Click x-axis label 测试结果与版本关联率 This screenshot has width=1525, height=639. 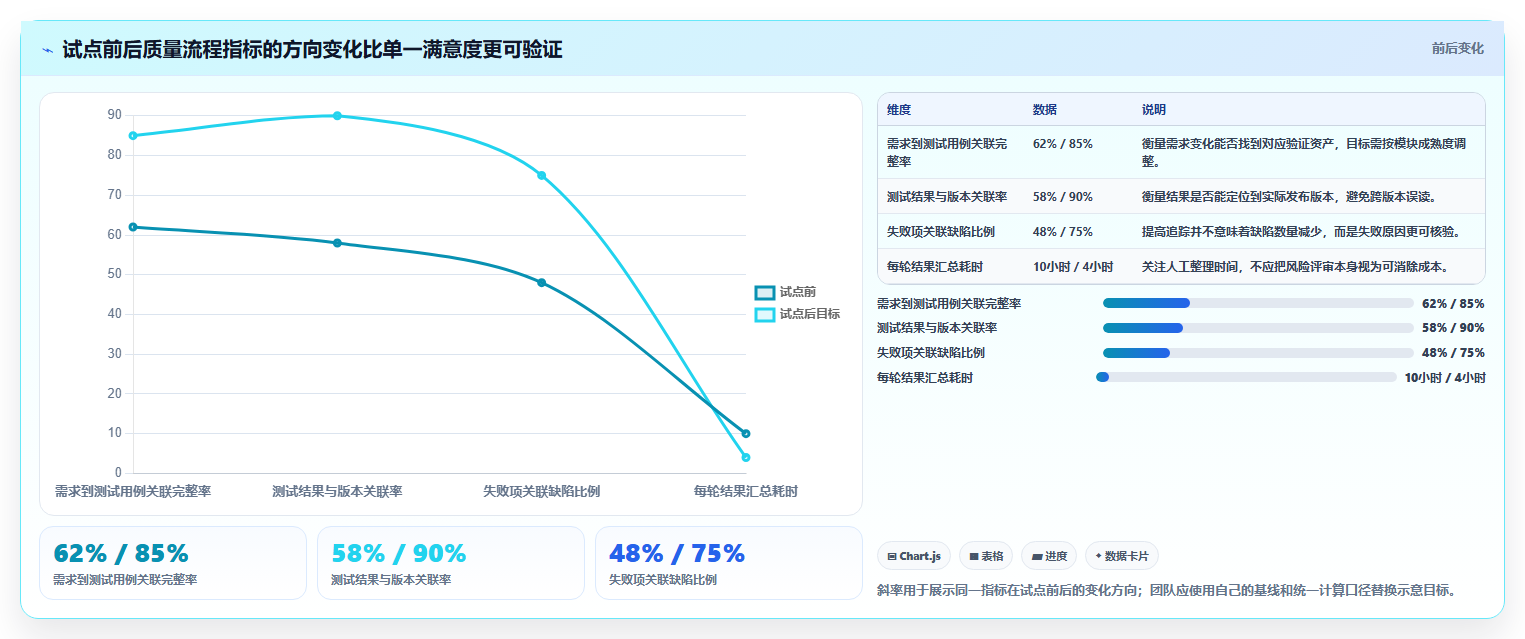click(337, 492)
